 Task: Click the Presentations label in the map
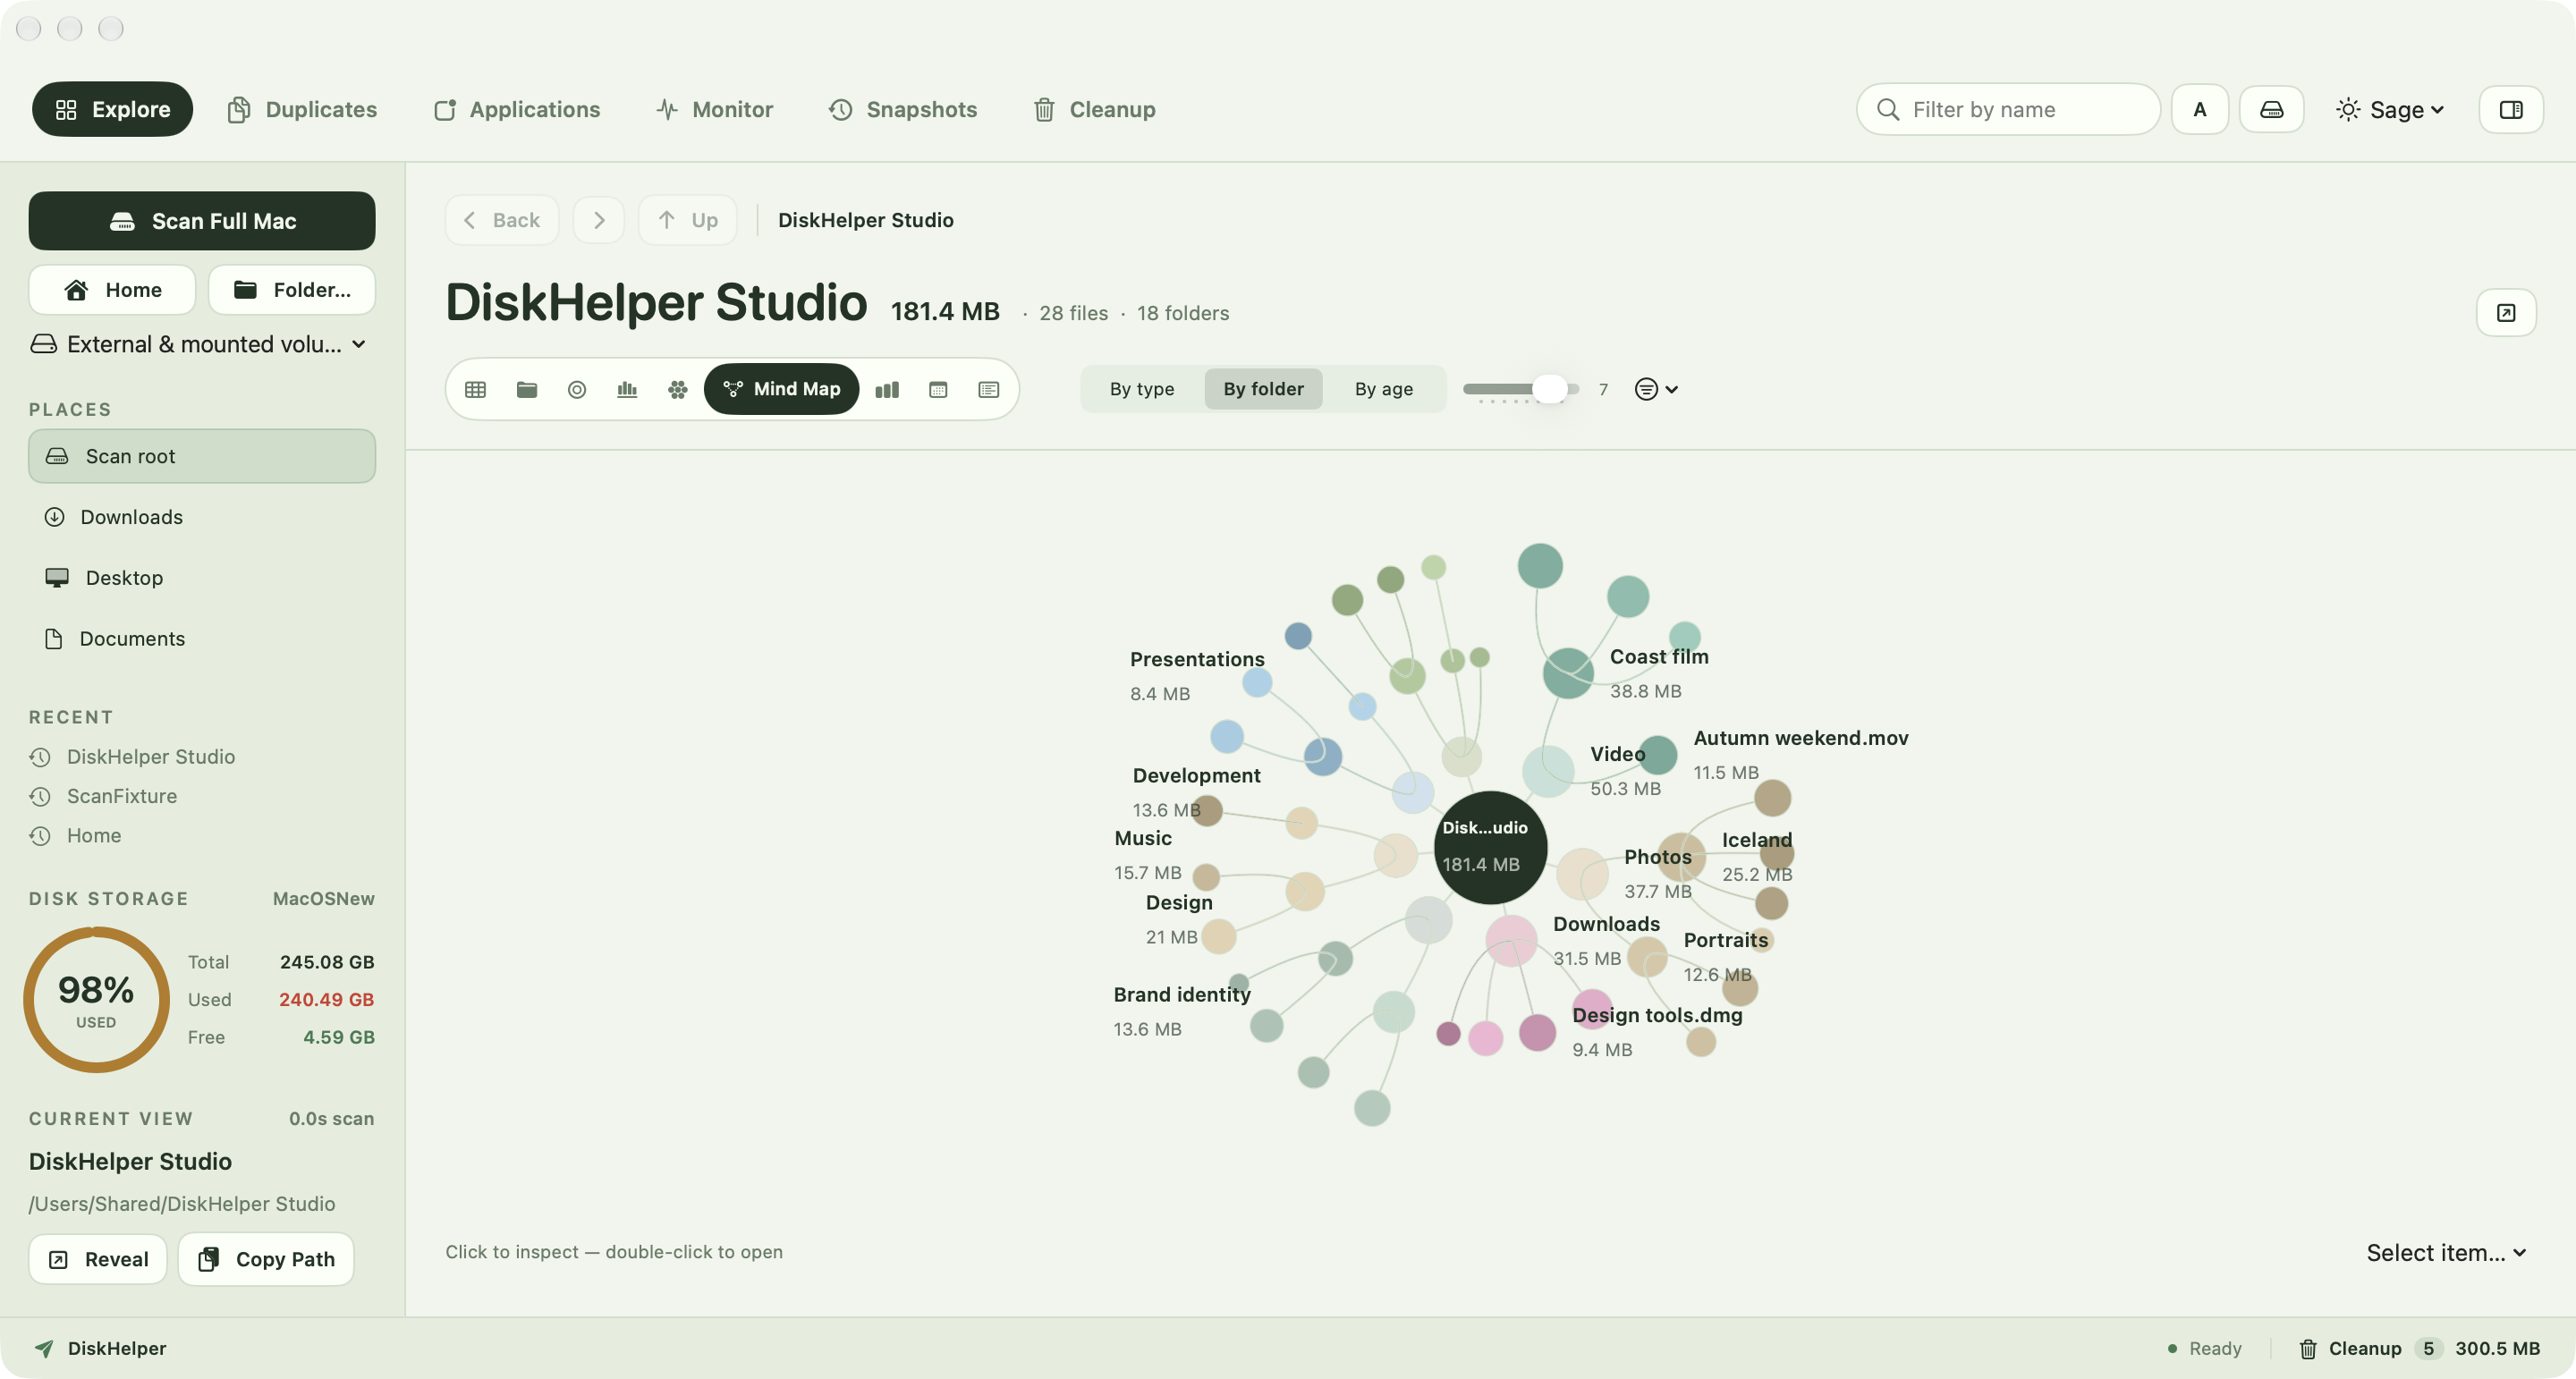[1197, 659]
